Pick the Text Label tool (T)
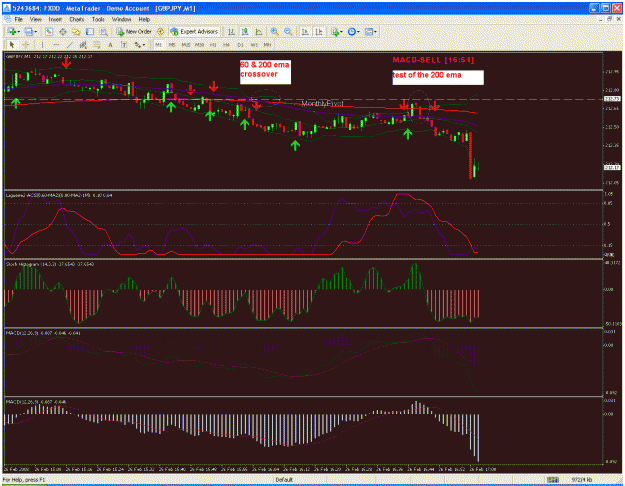The image size is (625, 486). [124, 45]
